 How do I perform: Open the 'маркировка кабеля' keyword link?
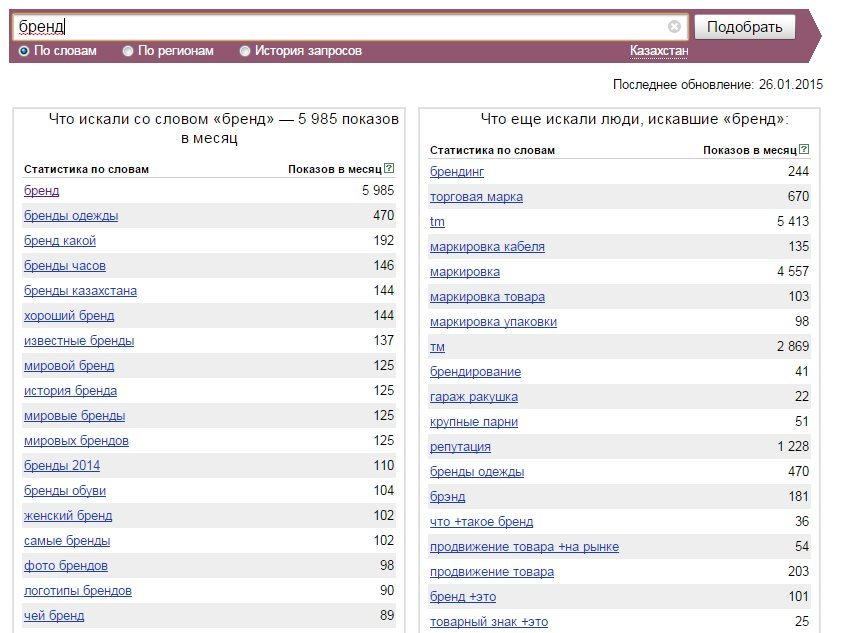[487, 247]
